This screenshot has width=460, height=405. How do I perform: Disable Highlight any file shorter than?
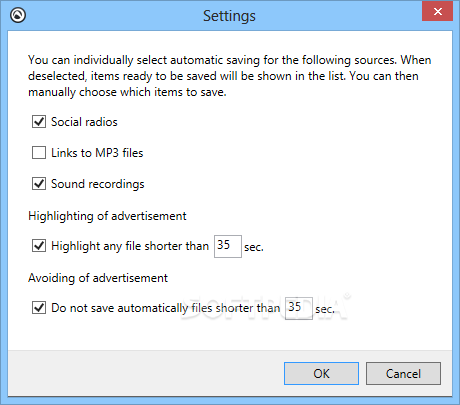pos(39,246)
